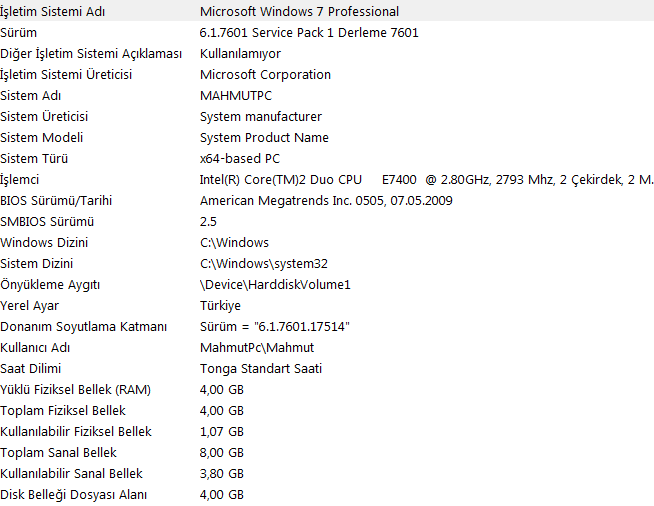Select the Kullanılabilir Fiziksel Bellek label
This screenshot has width=654, height=506.
tap(76, 432)
